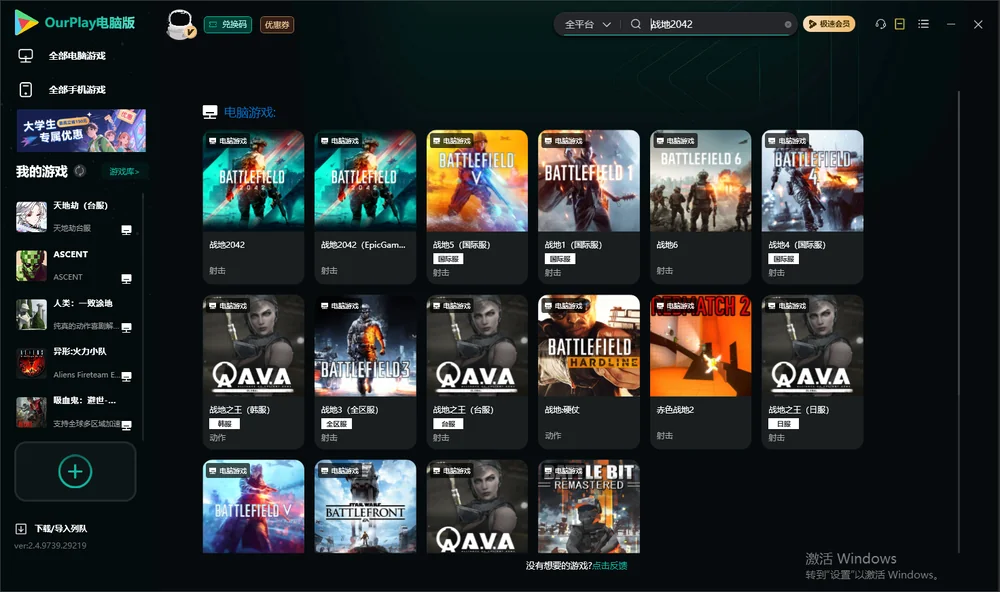Clear the search text with the clear icon

click(788, 25)
